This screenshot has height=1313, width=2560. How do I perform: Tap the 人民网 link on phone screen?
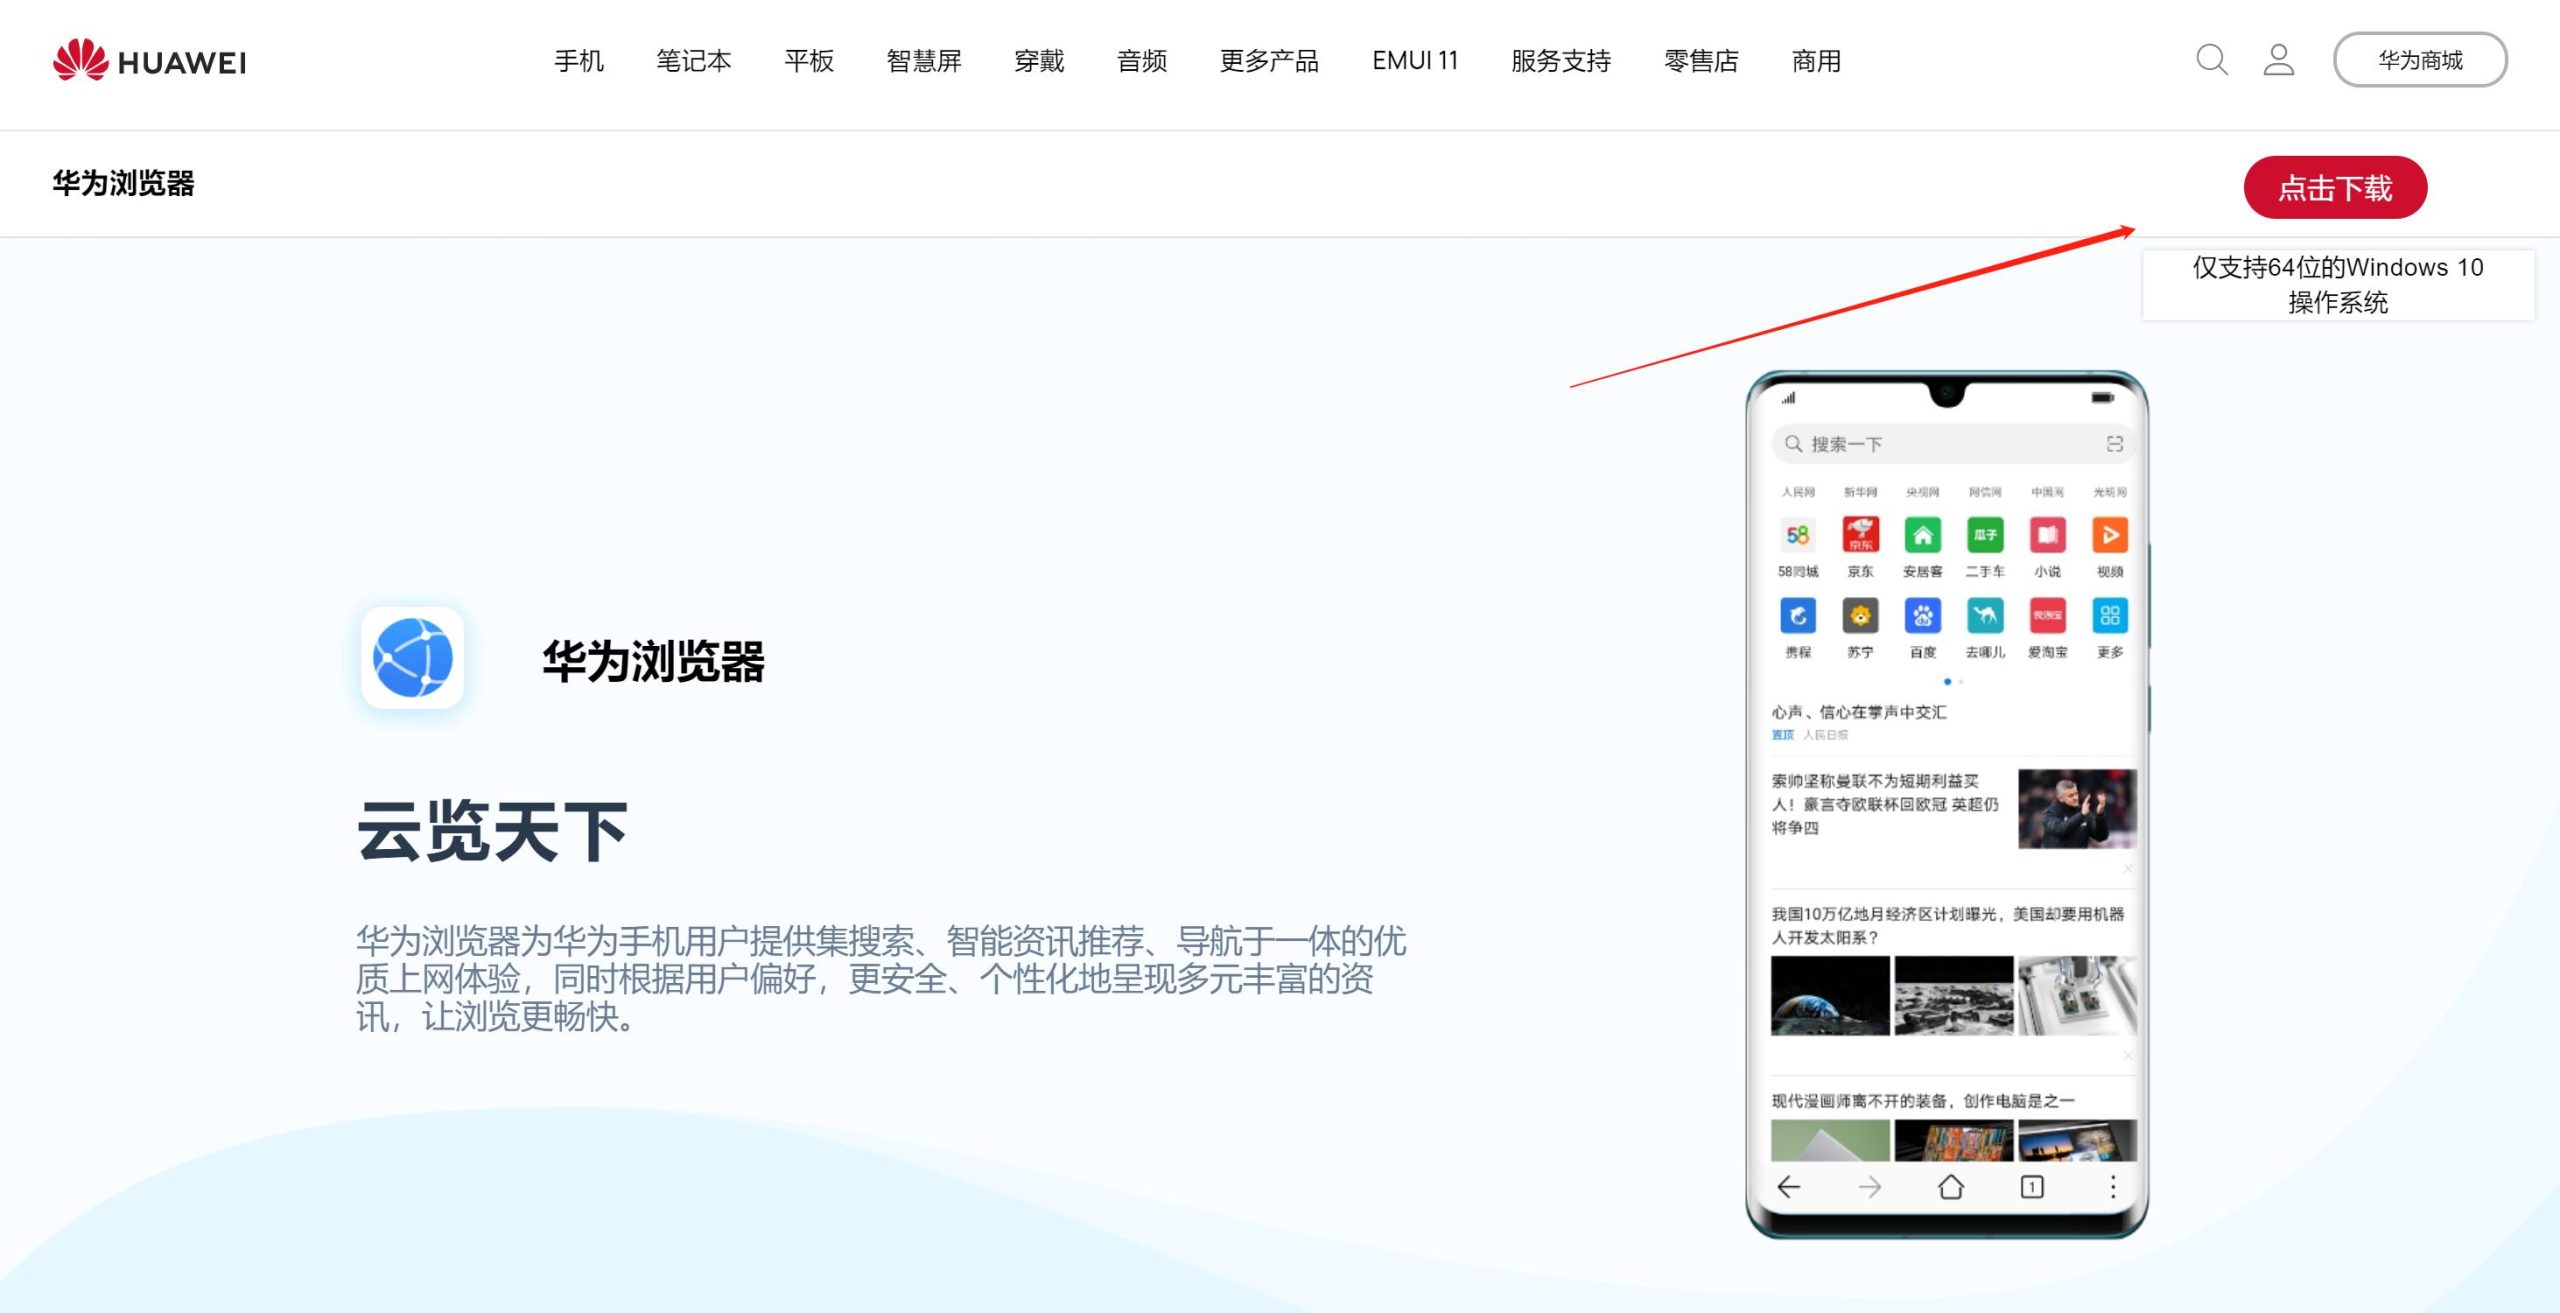click(x=1797, y=492)
